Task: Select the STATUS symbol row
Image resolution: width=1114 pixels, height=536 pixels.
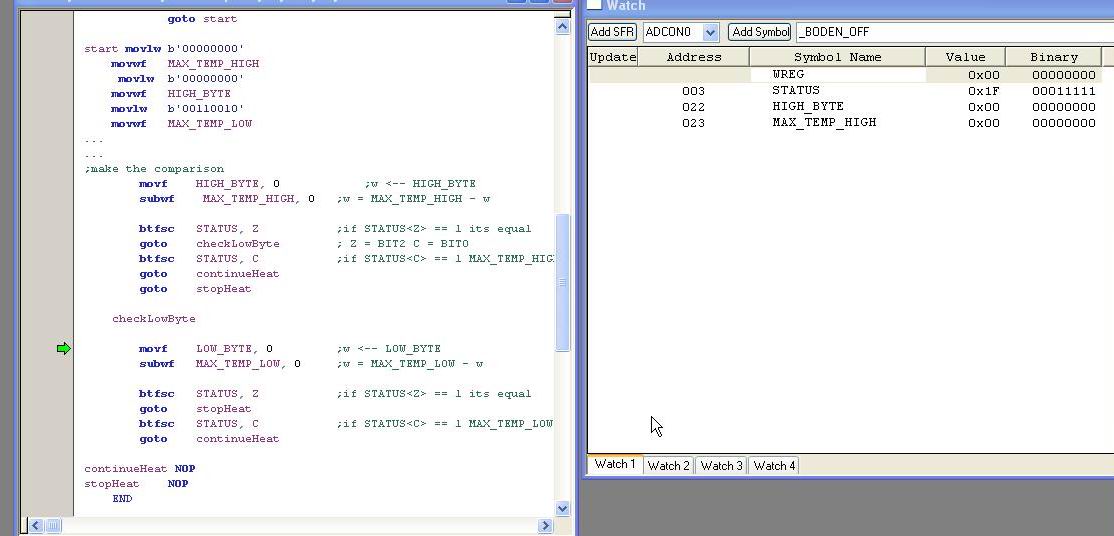Action: pyautogui.click(x=845, y=91)
